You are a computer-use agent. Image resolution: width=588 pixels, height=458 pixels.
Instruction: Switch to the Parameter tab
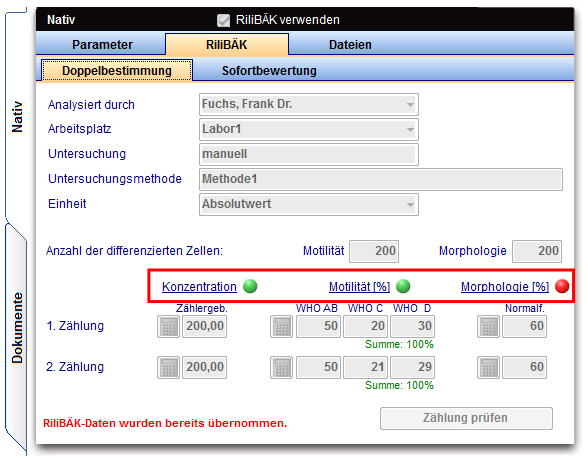tap(102, 45)
